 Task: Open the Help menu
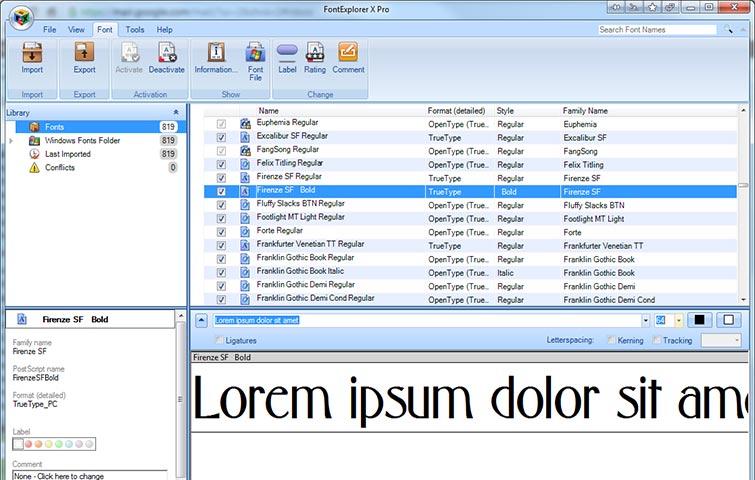click(164, 29)
